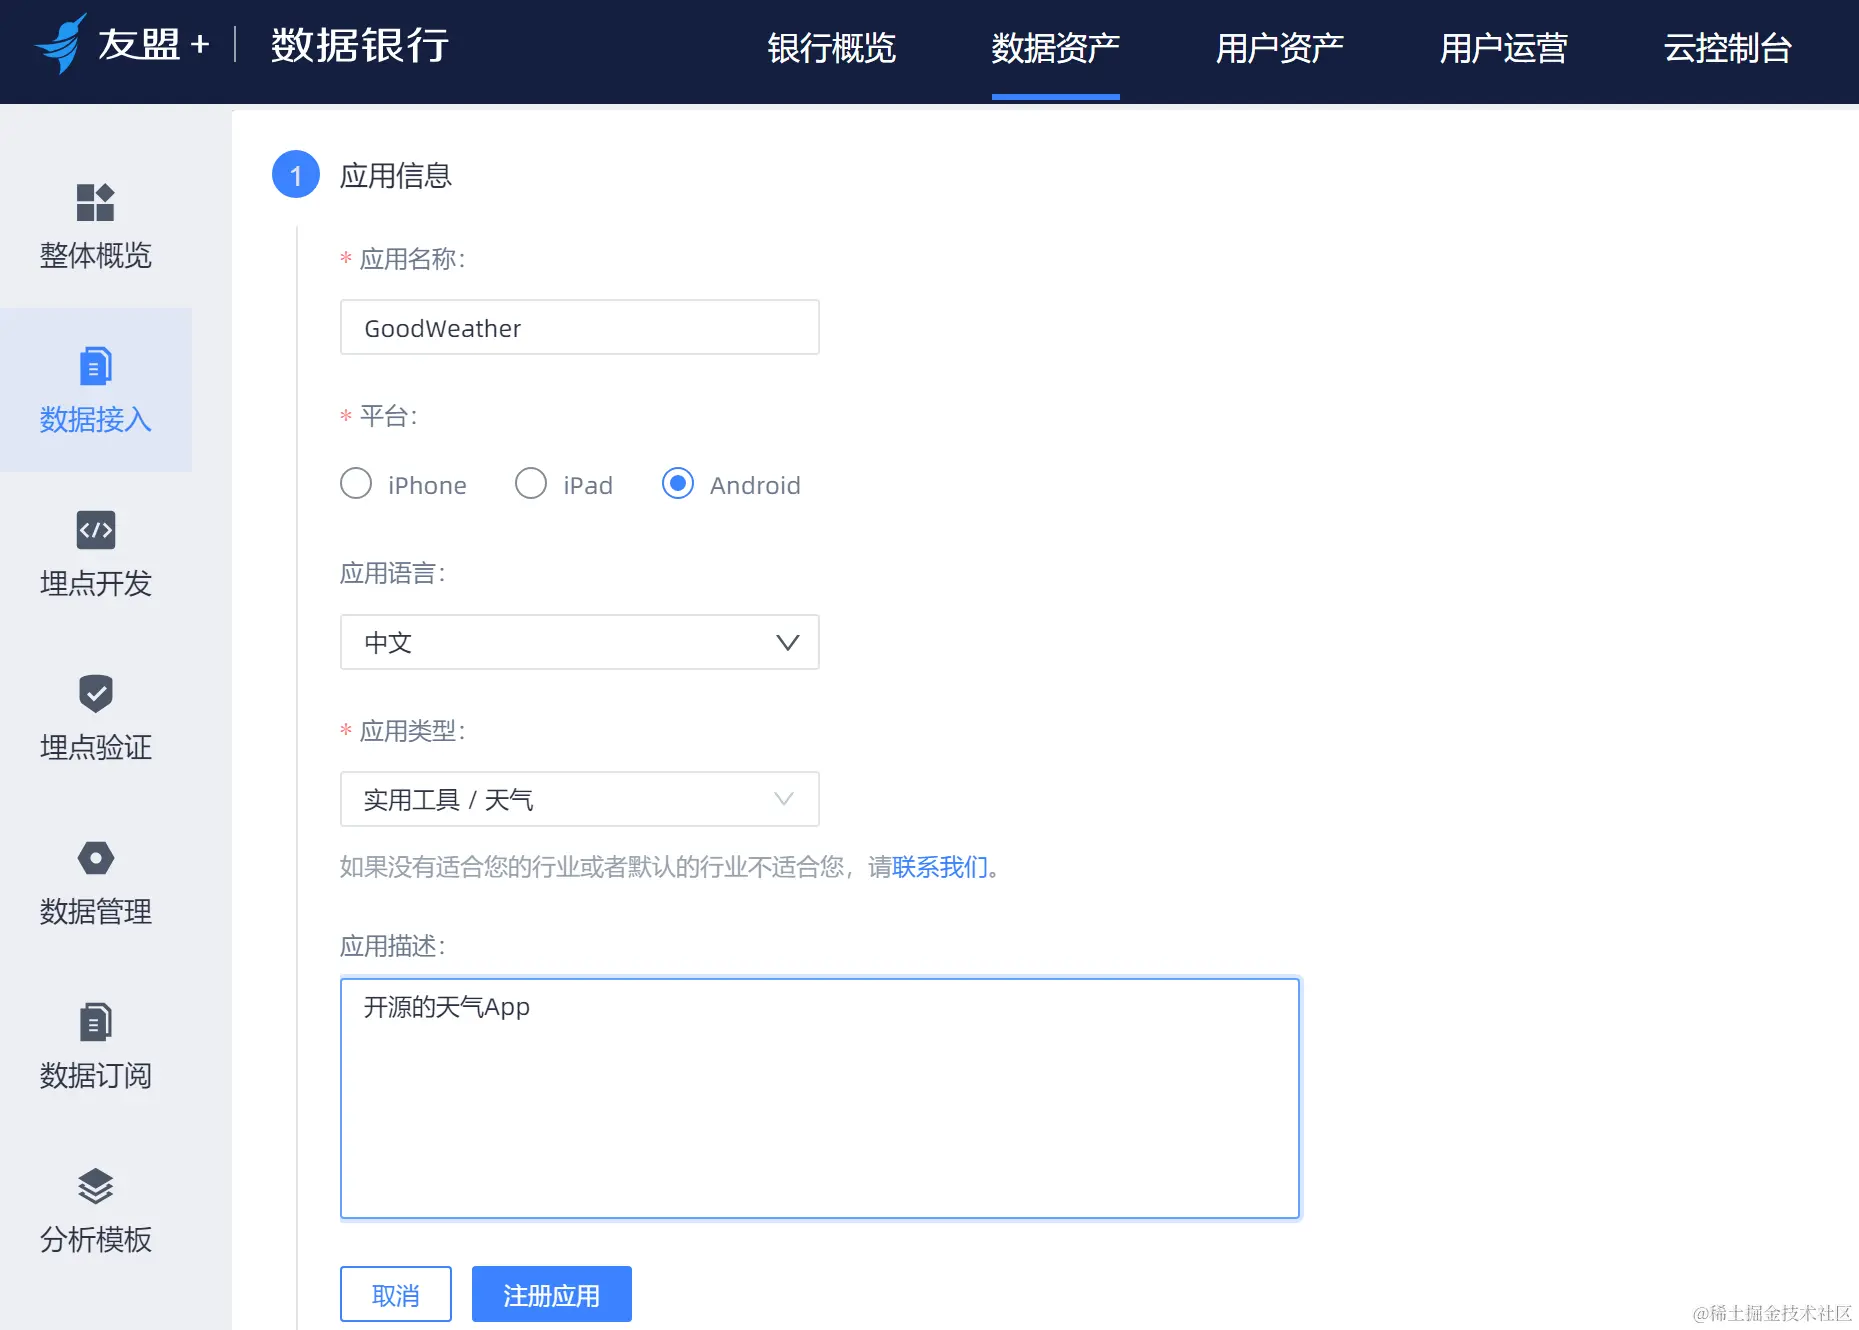Click the 注册应用 register button
Viewport: 1859px width, 1330px height.
551,1294
